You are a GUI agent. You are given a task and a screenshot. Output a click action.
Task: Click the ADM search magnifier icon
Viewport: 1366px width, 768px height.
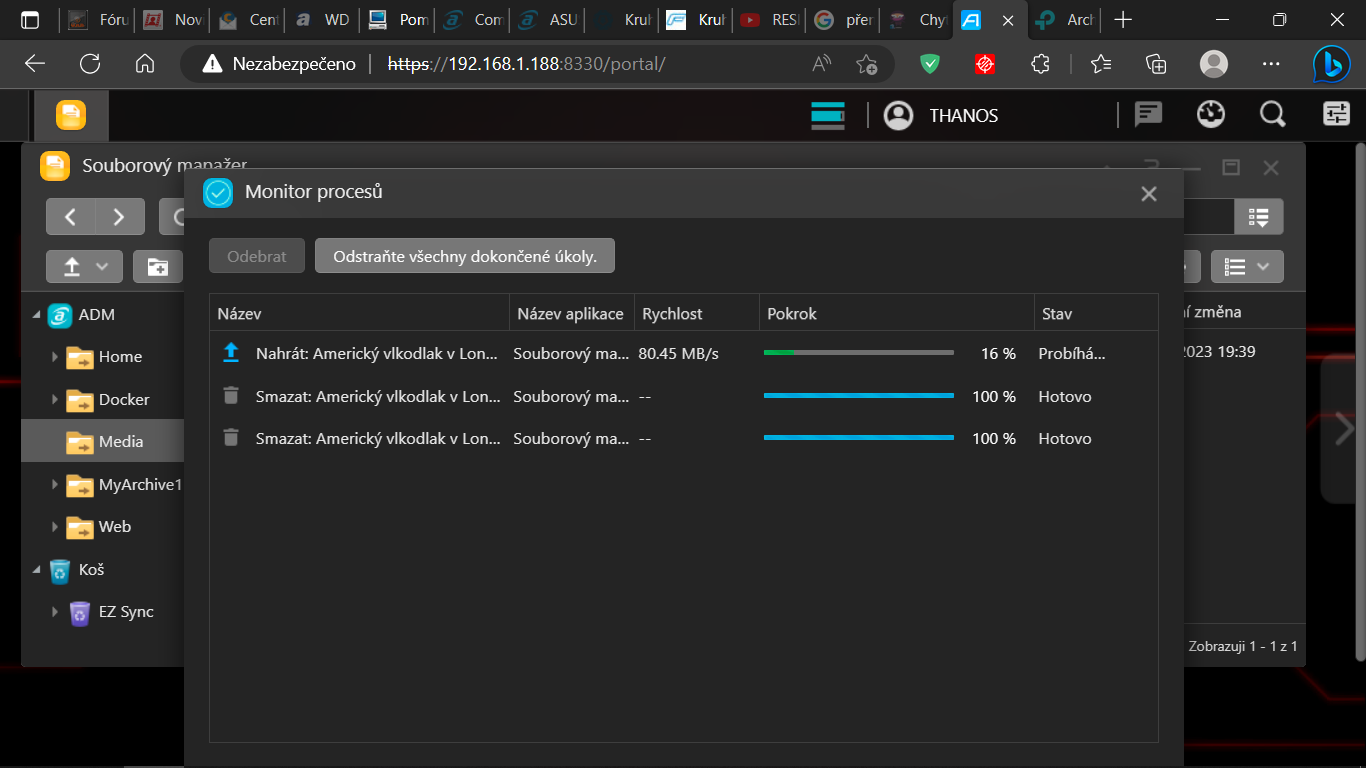pyautogui.click(x=1272, y=115)
